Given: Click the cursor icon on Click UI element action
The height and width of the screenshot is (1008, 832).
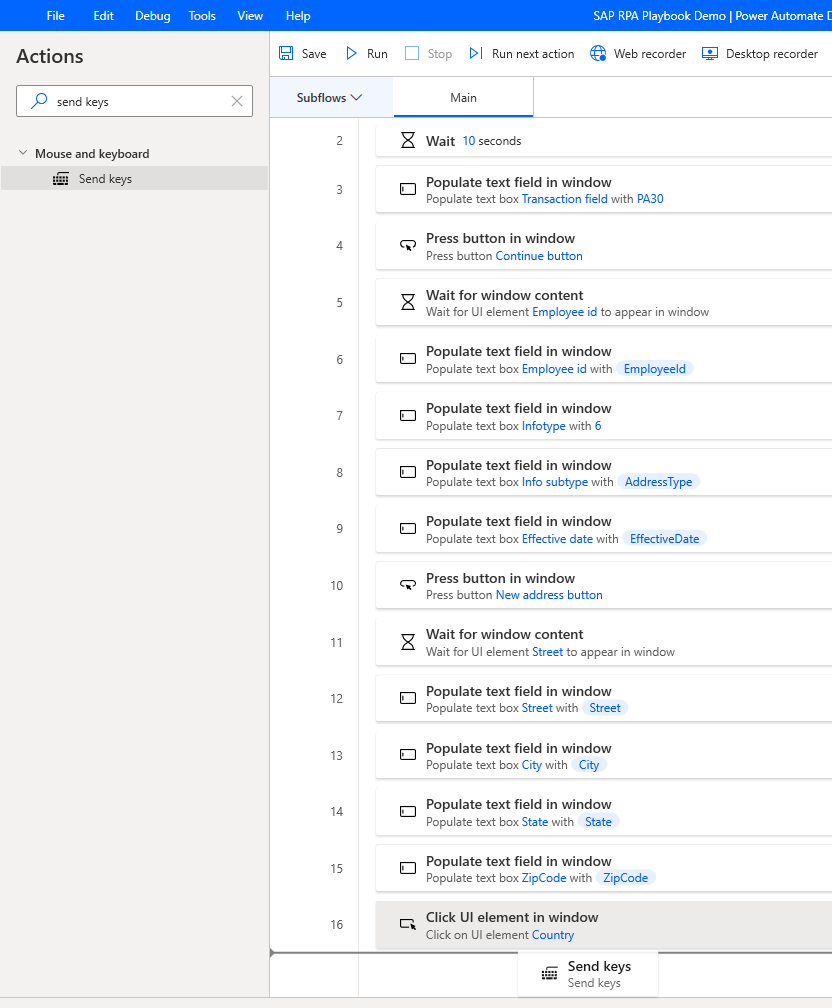Looking at the screenshot, I should 408,924.
